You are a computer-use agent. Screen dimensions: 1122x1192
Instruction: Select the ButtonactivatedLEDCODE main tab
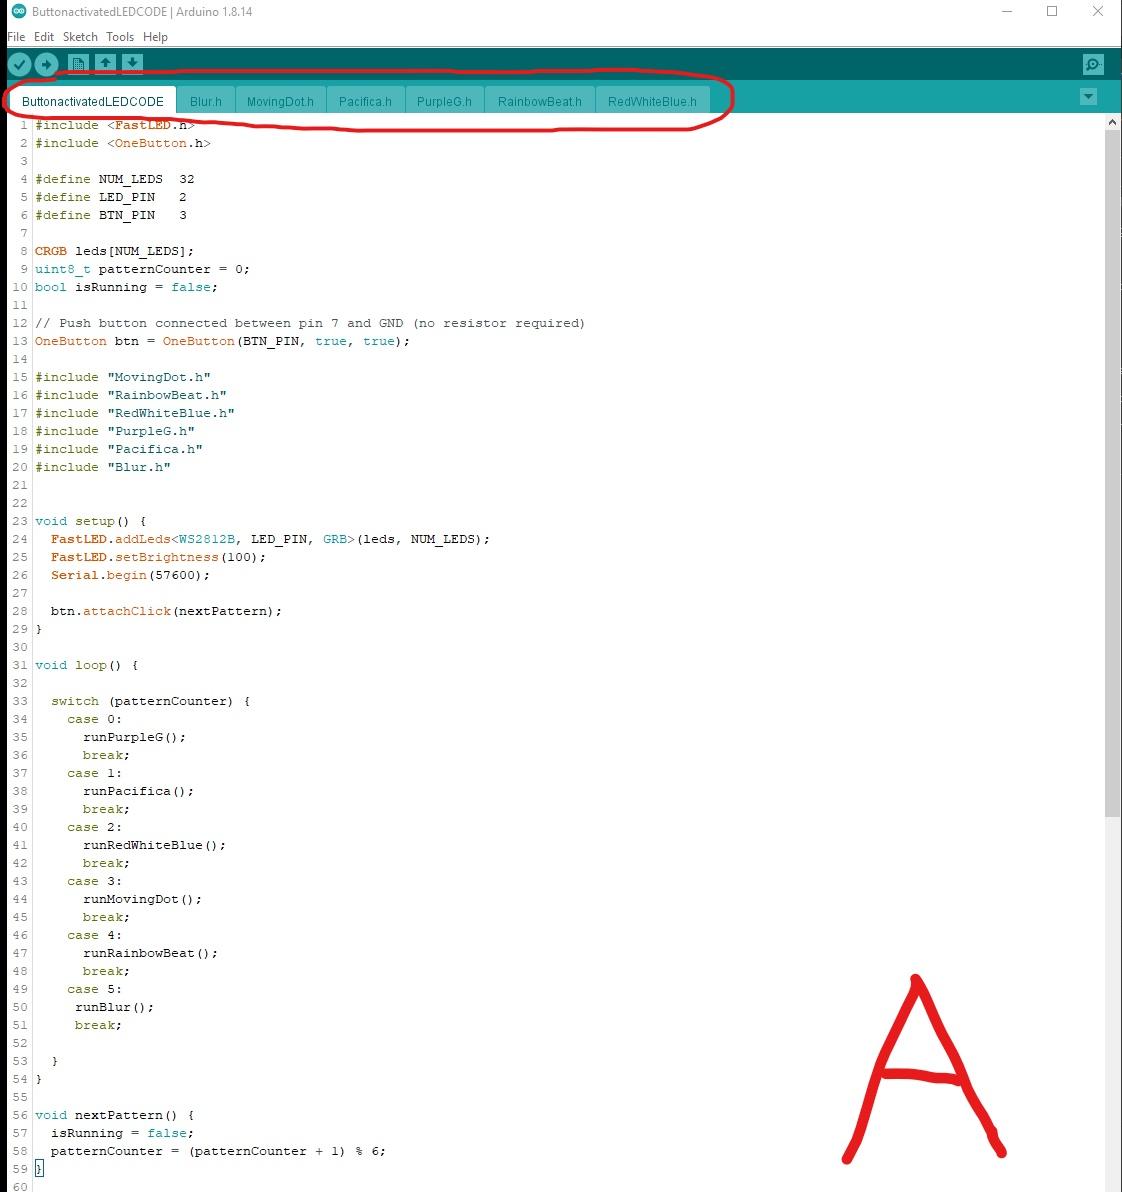92,101
